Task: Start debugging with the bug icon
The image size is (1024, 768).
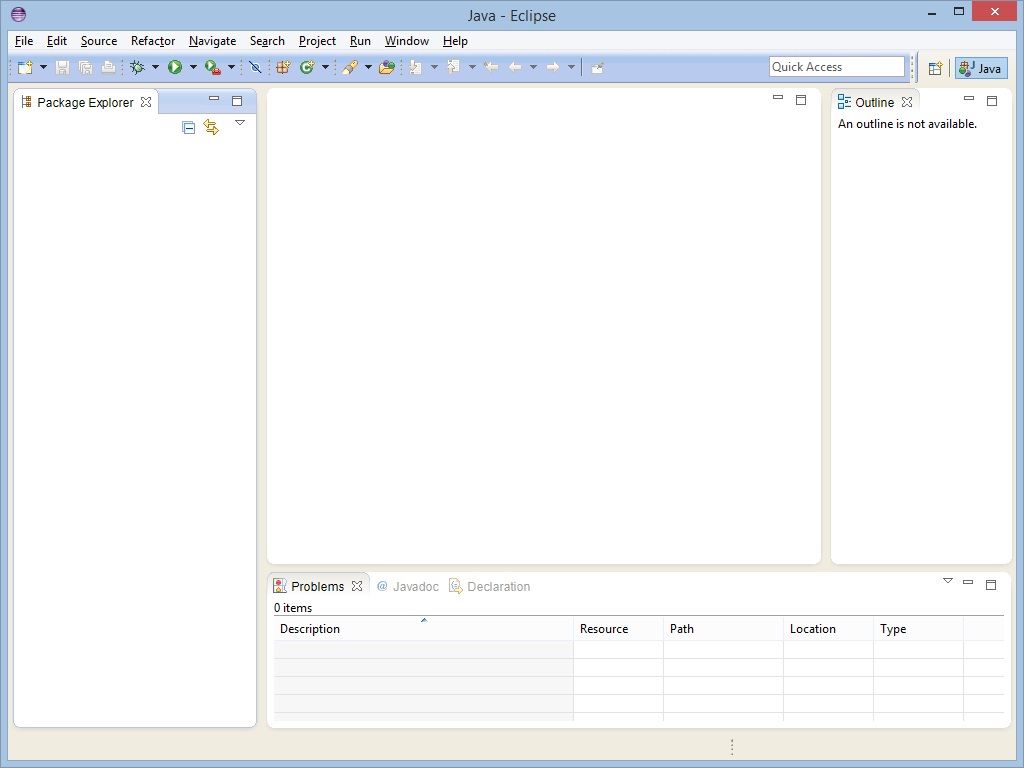Action: [137, 67]
